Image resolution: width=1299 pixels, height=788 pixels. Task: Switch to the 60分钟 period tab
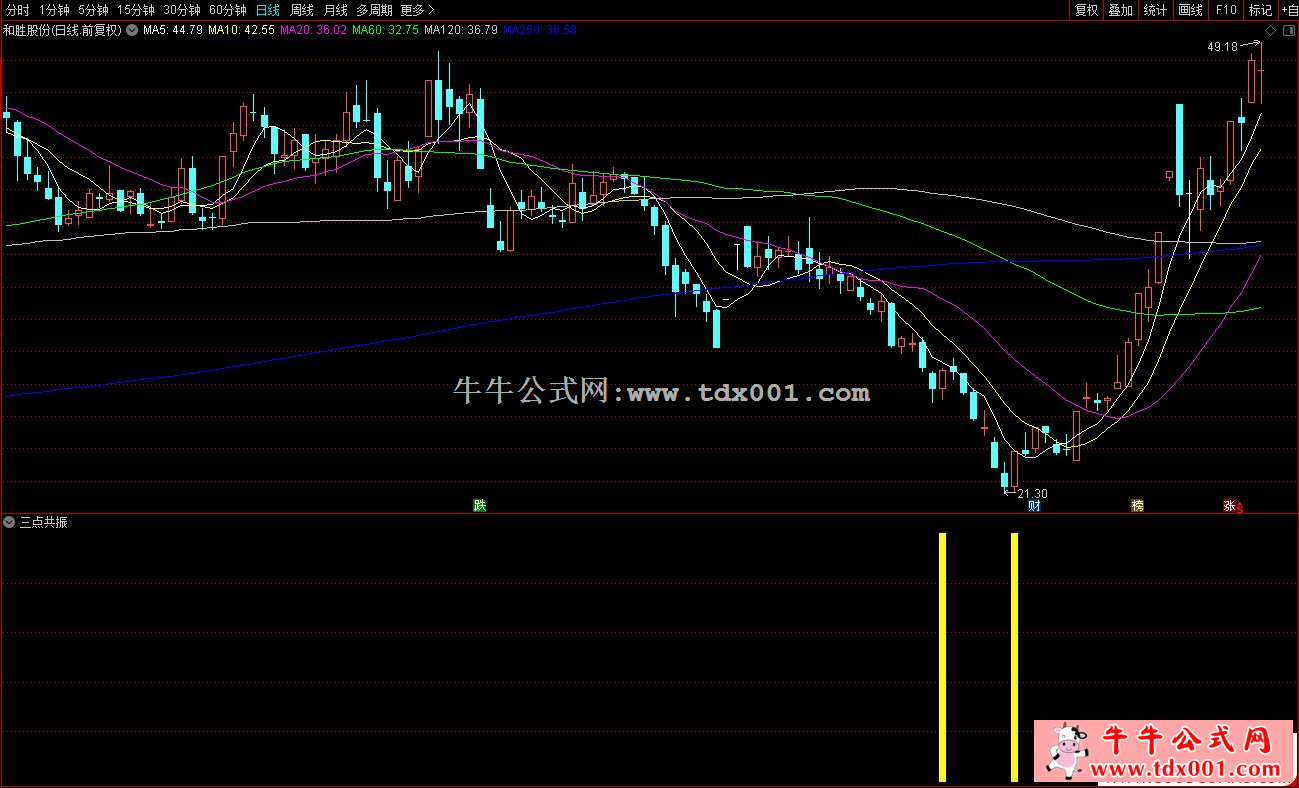[x=228, y=10]
